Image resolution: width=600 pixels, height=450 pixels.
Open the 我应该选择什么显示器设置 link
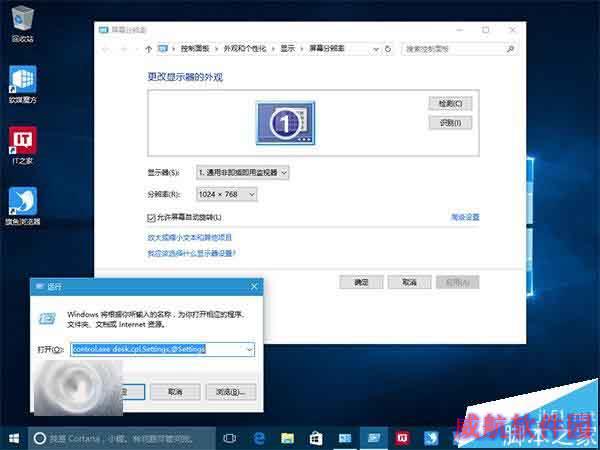pos(191,253)
